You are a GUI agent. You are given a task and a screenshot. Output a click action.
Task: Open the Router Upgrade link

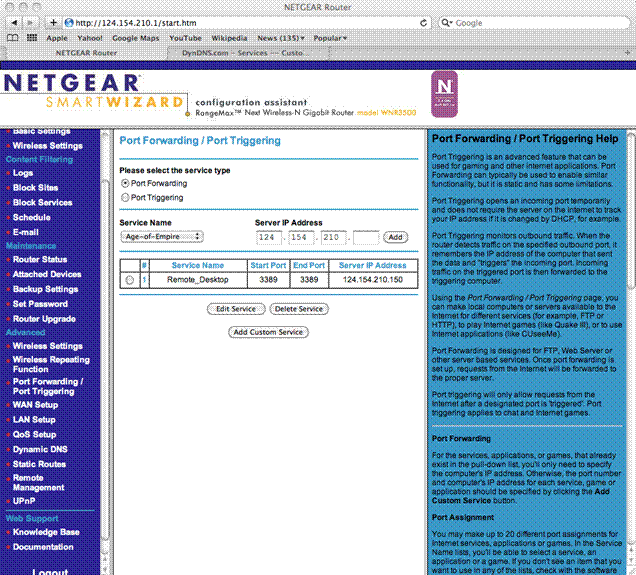[x=44, y=319]
